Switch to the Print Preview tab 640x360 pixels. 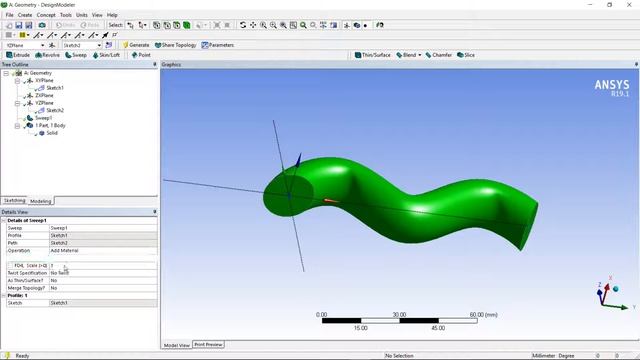pyautogui.click(x=208, y=345)
